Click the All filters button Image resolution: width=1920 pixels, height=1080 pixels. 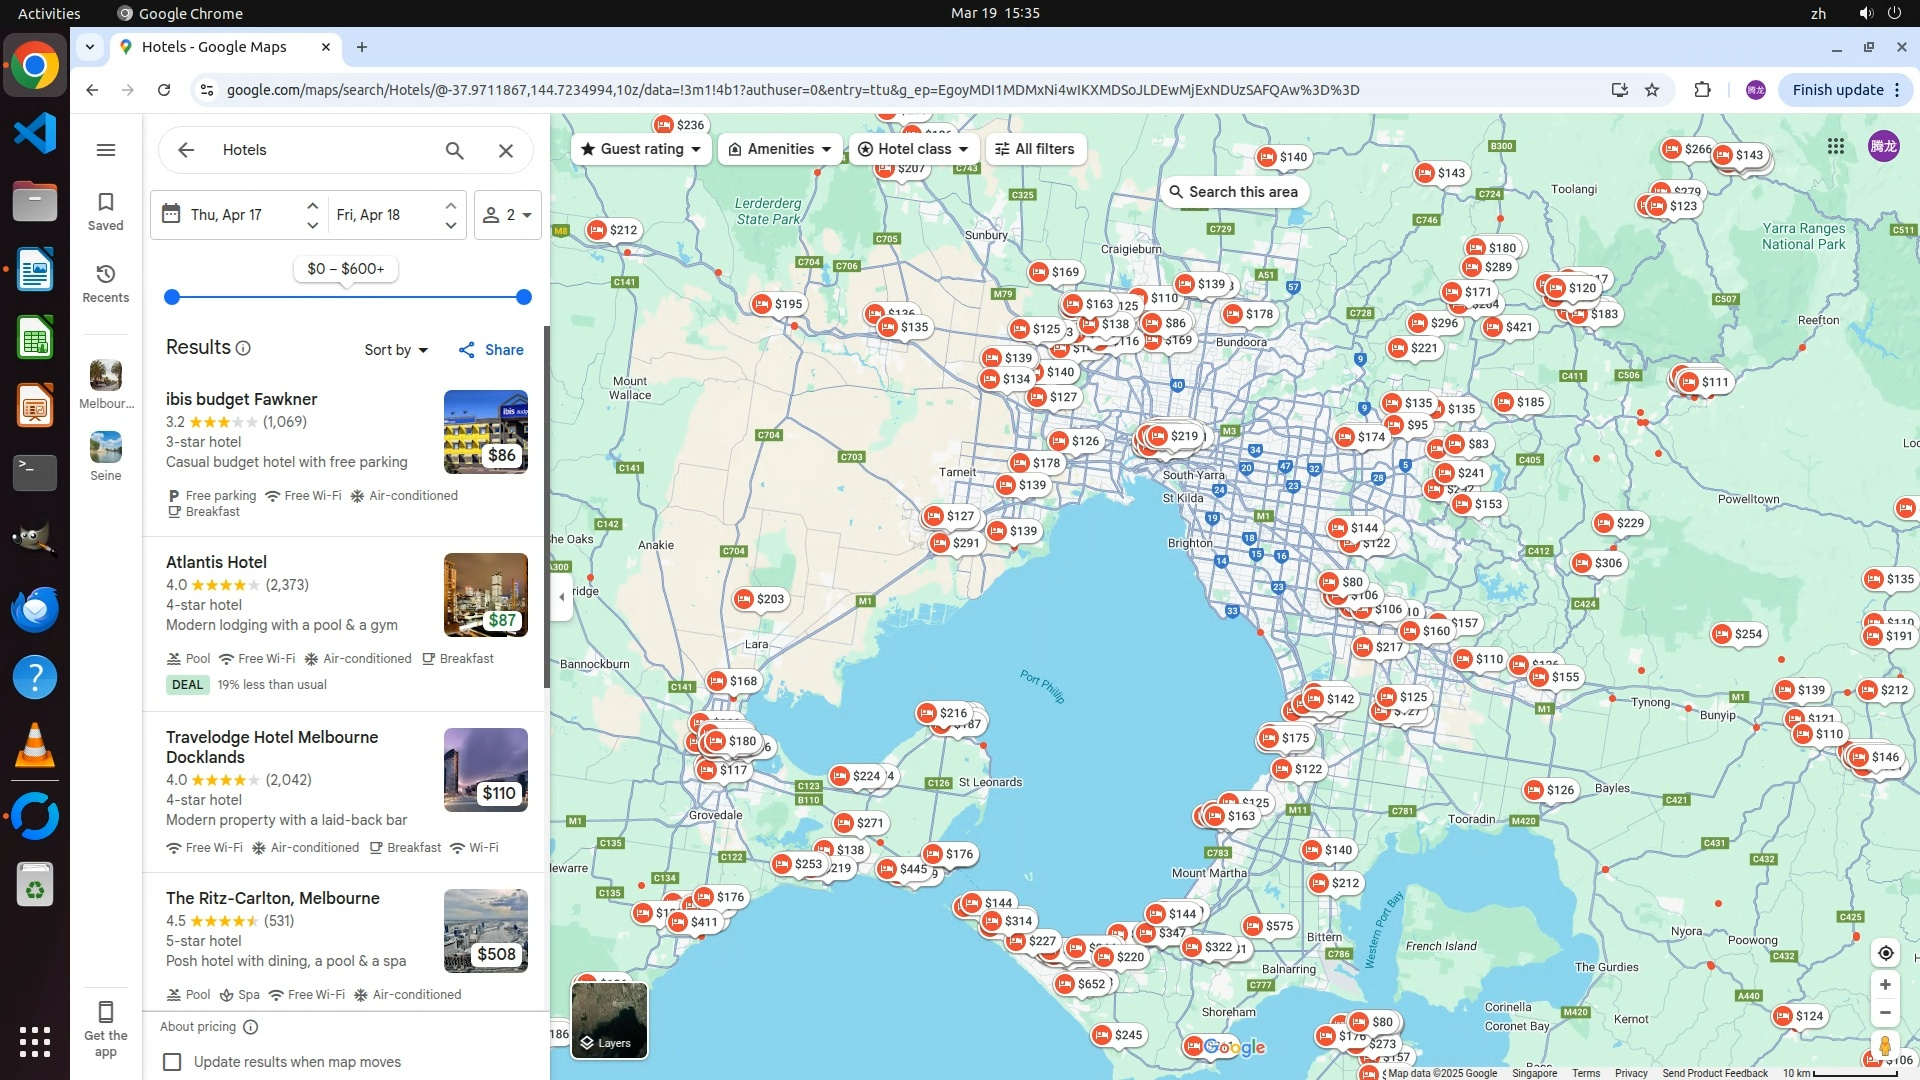[1035, 149]
